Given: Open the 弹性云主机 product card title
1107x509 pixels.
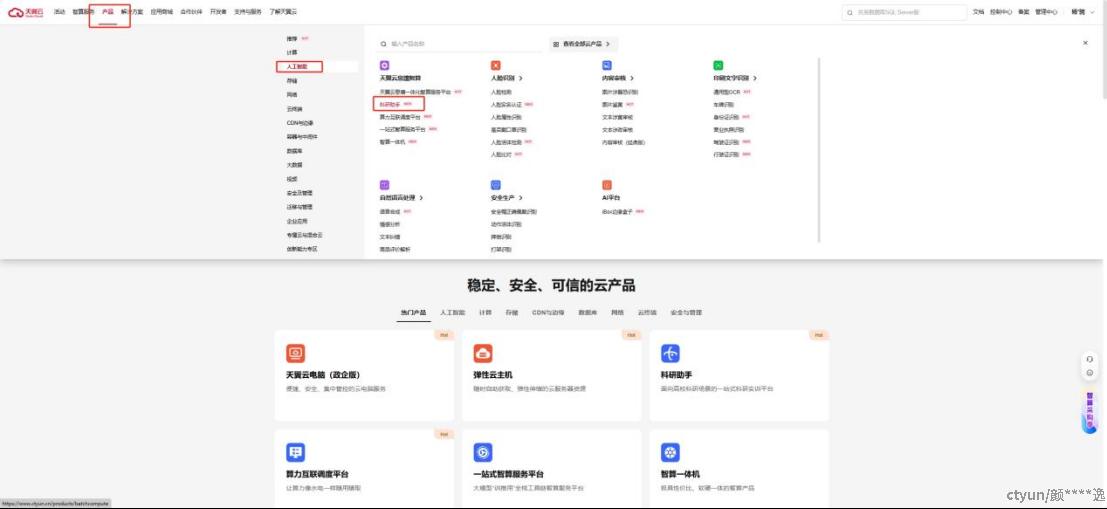Looking at the screenshot, I should tap(492, 375).
